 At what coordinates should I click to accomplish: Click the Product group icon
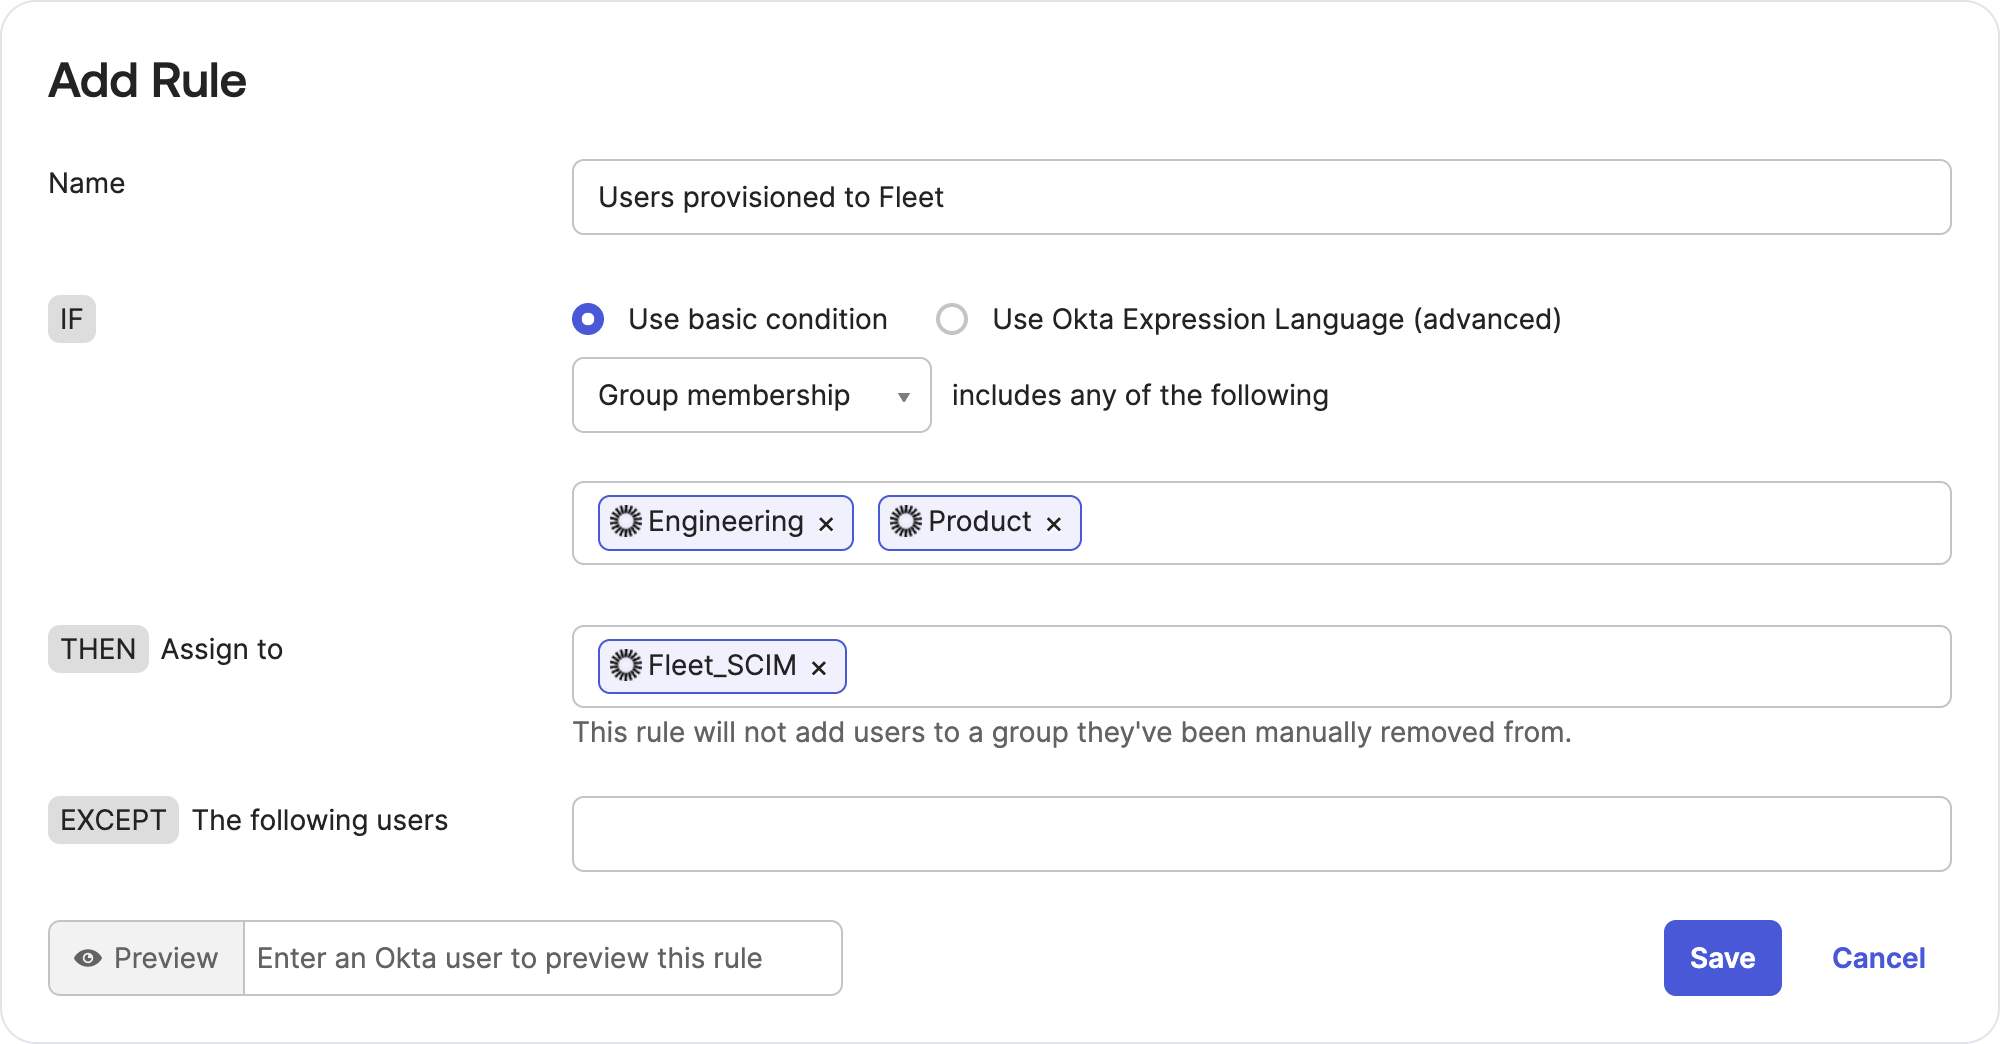pos(906,521)
